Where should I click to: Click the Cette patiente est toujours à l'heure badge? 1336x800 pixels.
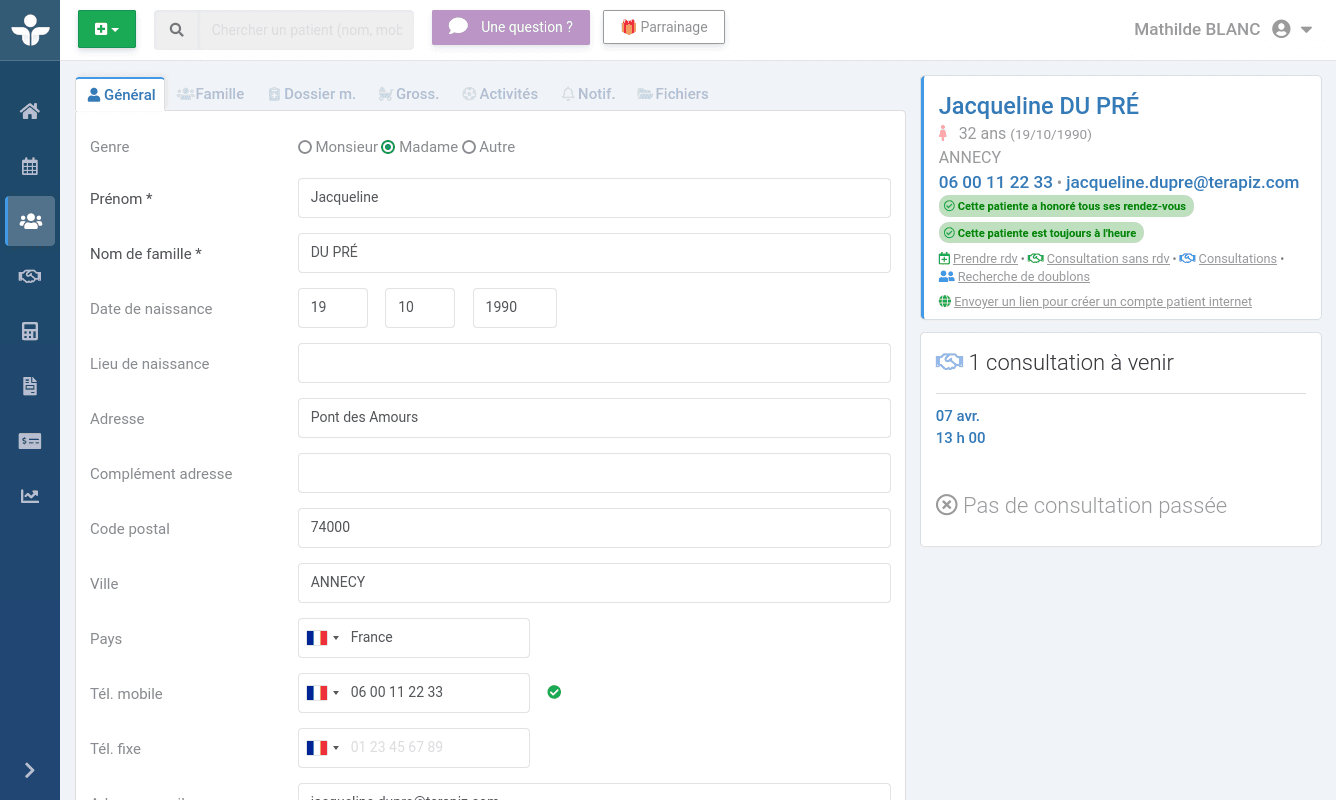coord(1041,233)
